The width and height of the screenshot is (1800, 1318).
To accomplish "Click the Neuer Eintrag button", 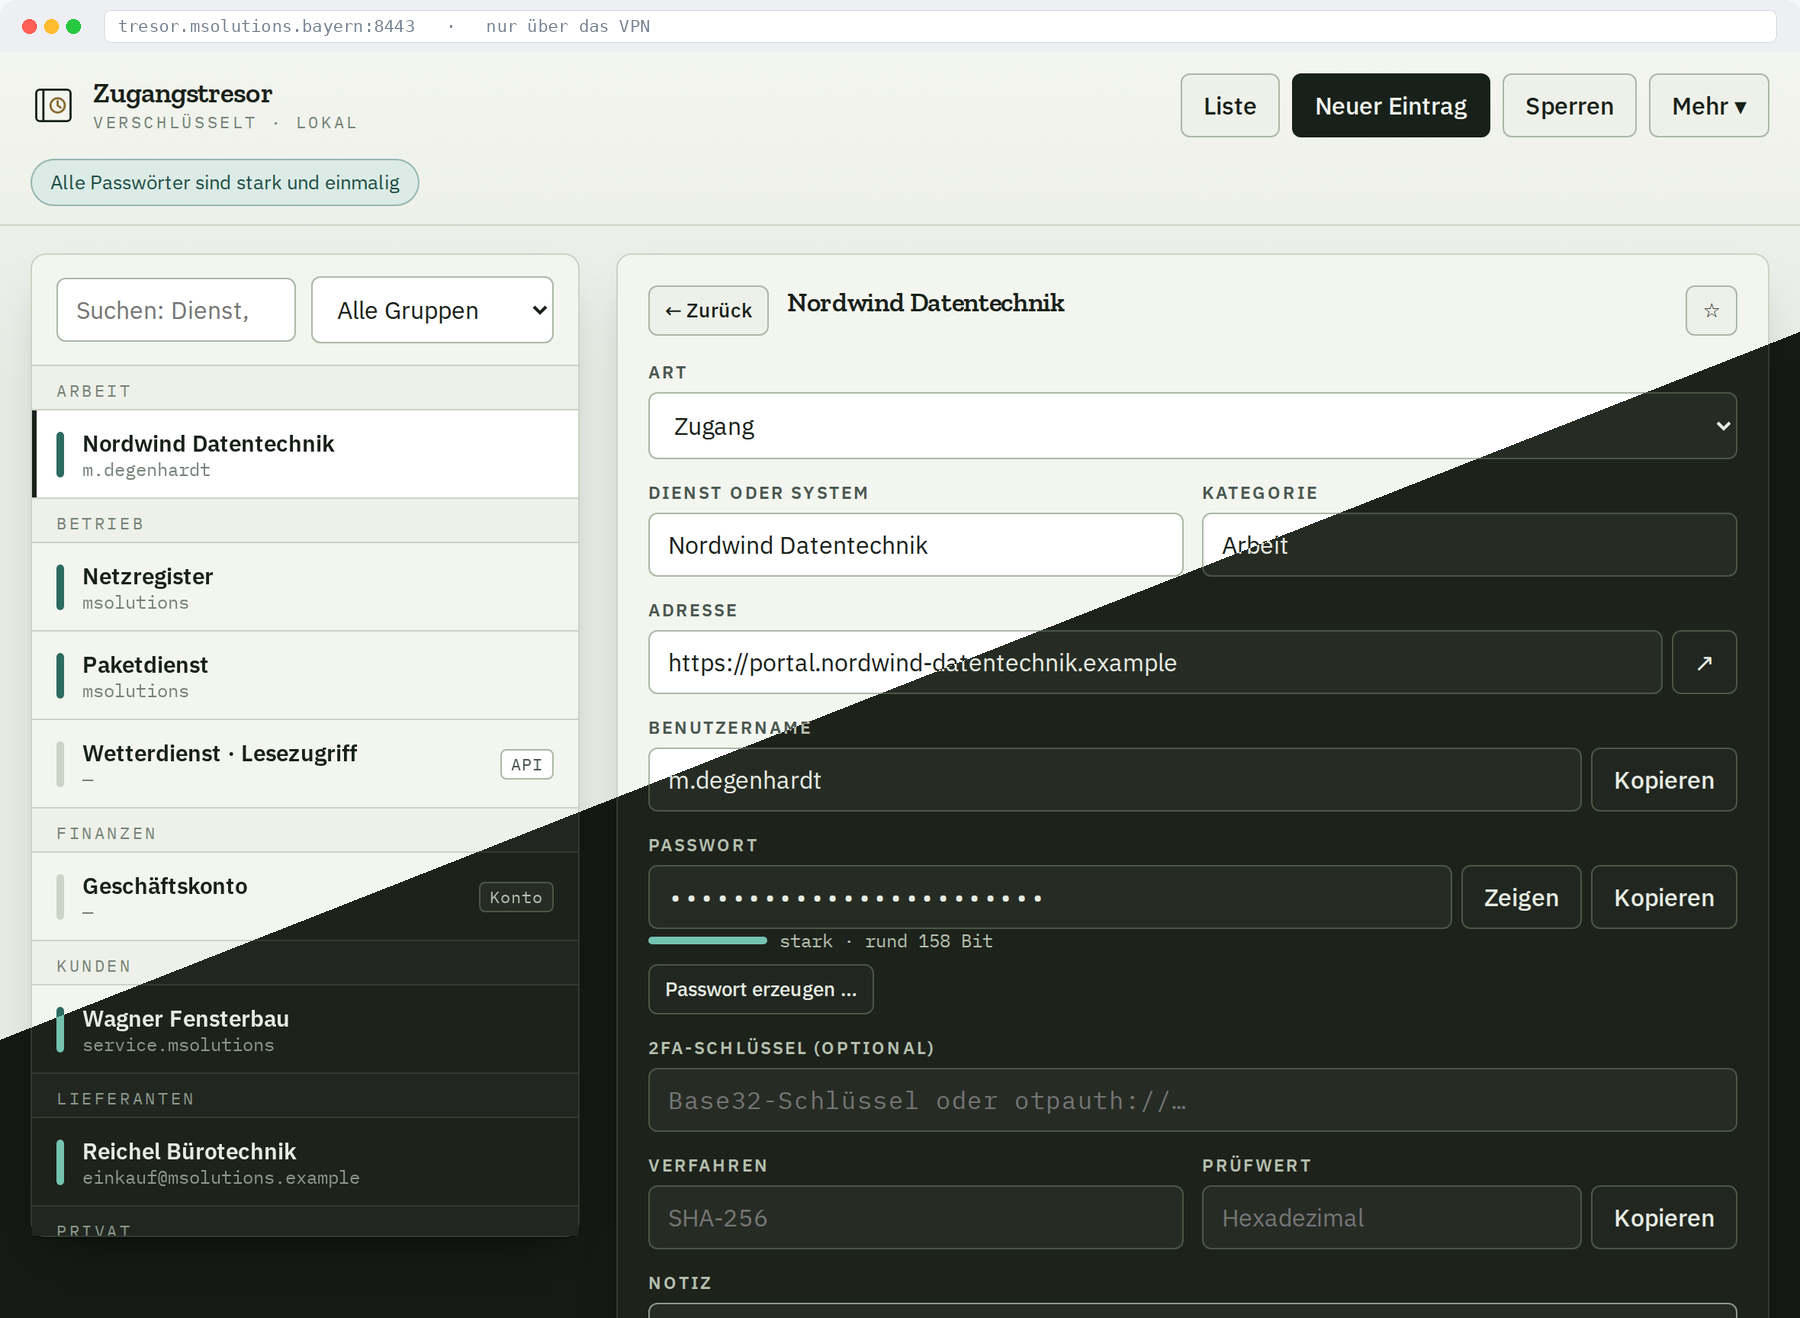I will click(1390, 105).
